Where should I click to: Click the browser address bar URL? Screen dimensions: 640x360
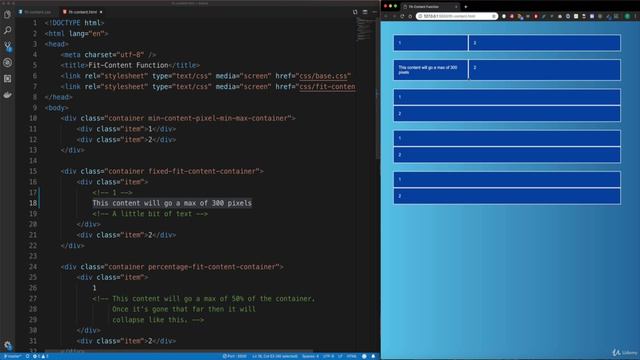pos(449,16)
